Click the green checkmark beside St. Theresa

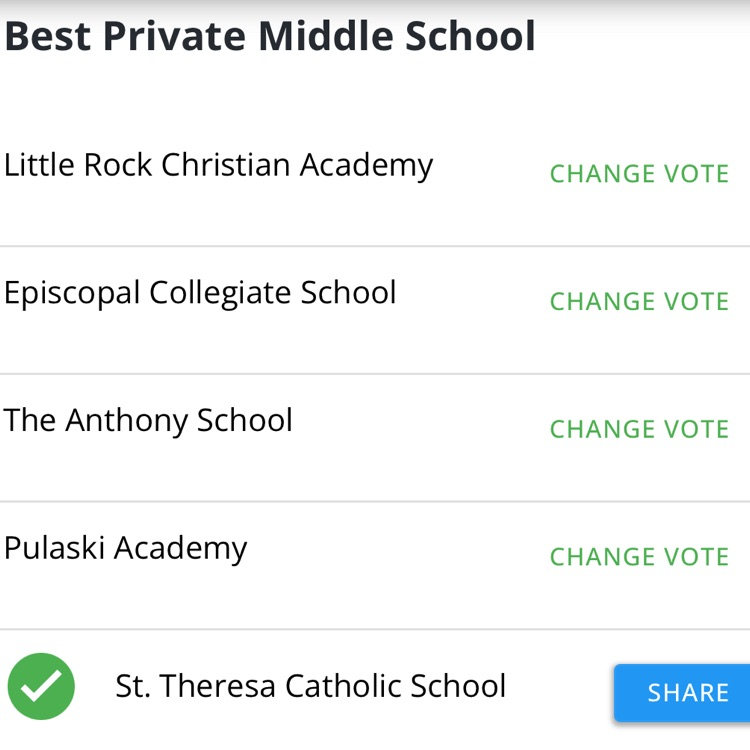41,686
